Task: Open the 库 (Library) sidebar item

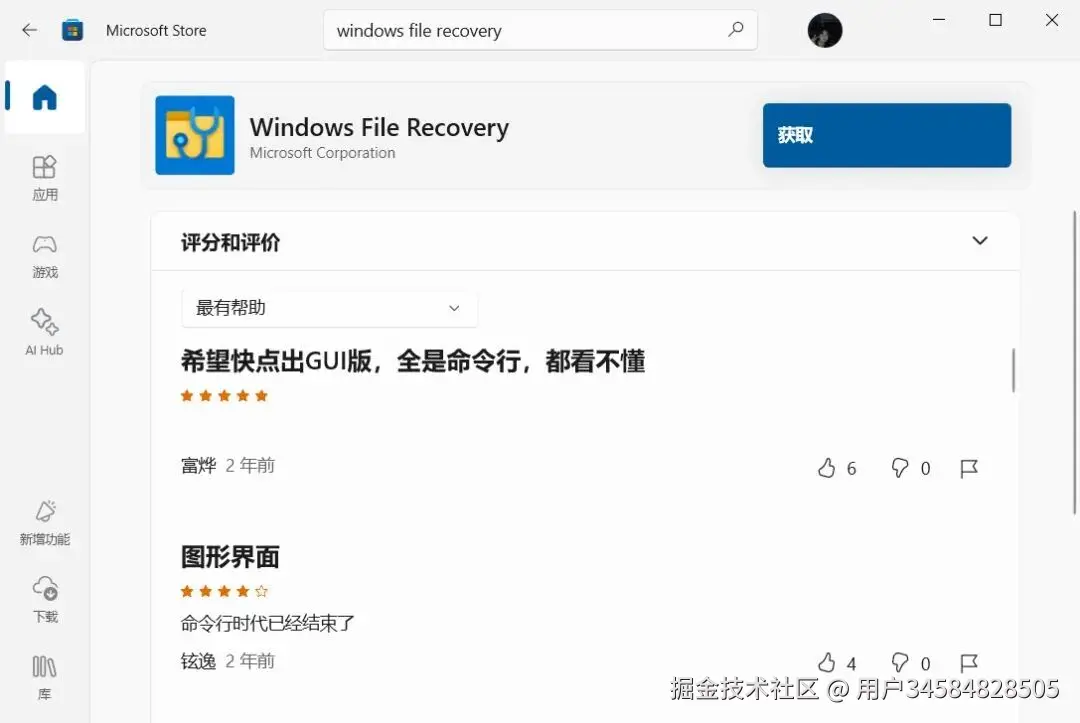Action: coord(45,678)
